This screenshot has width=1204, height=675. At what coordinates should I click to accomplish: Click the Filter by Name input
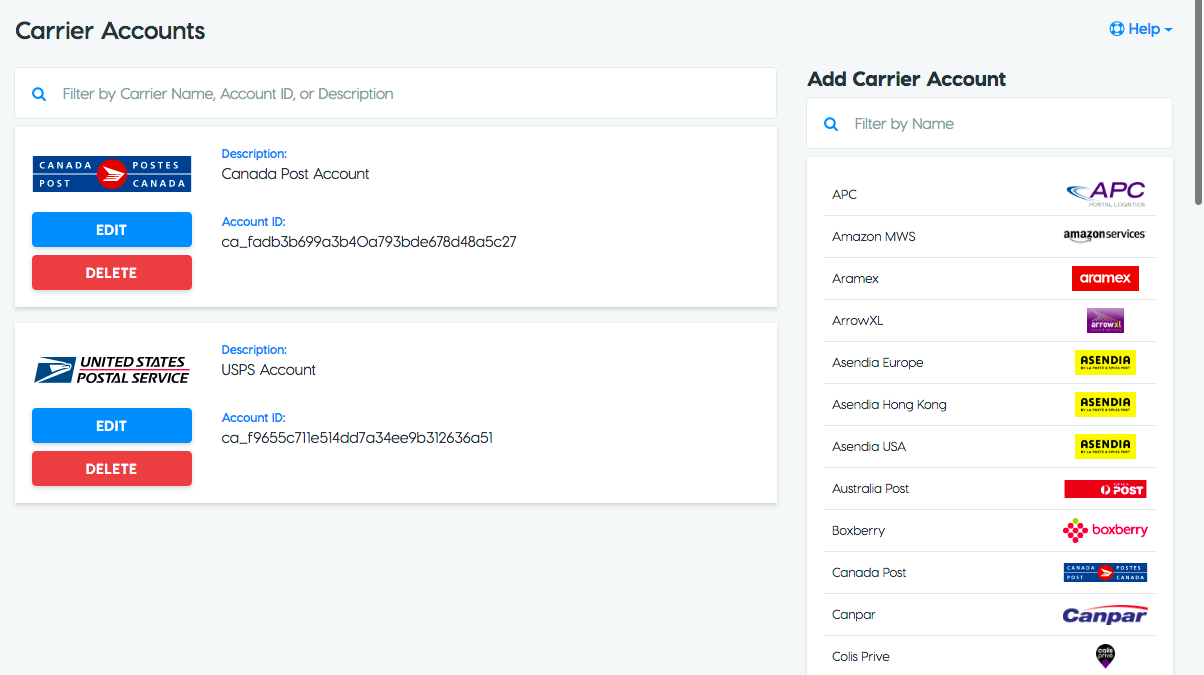(989, 123)
